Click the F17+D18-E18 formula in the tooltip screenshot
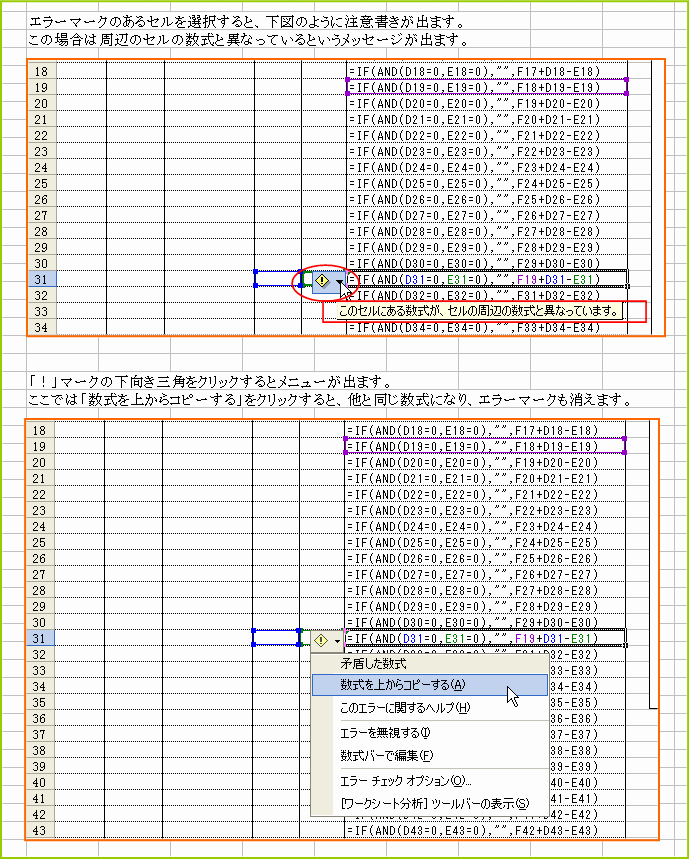 pos(487,72)
